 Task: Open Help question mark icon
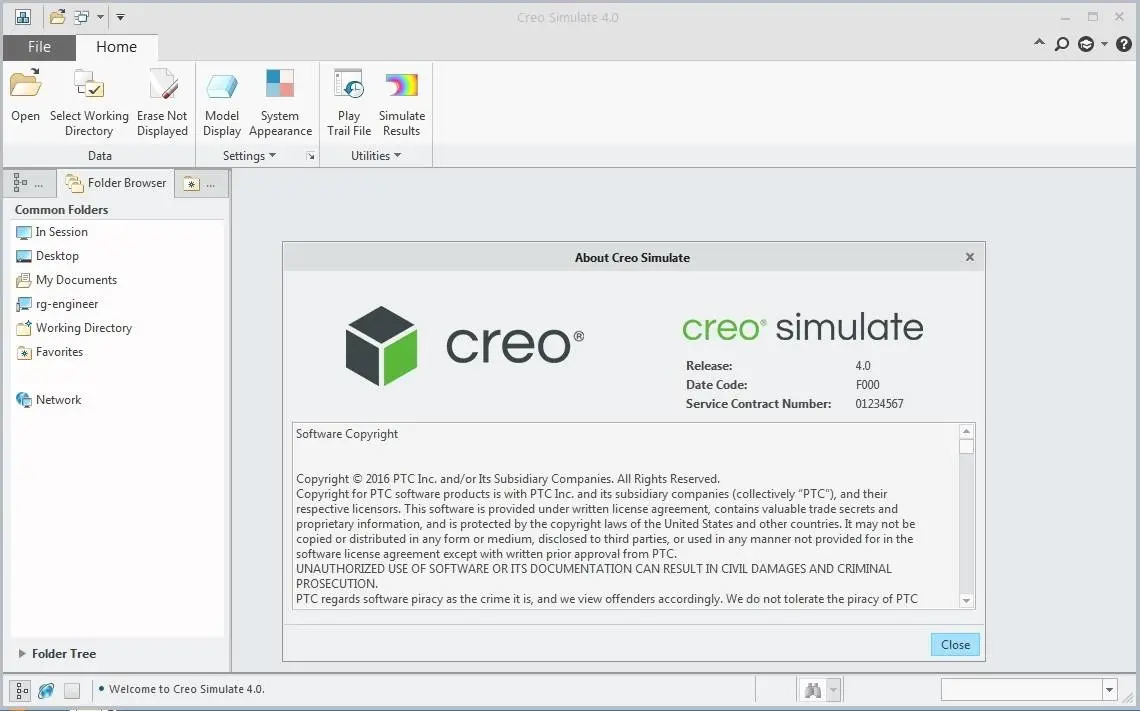pyautogui.click(x=1123, y=44)
